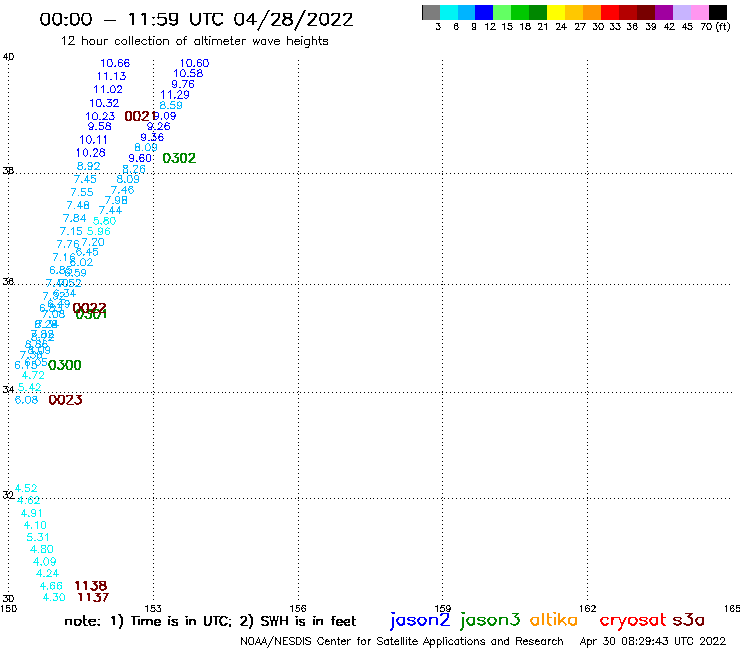Pick the yellow 21-24 ft legend swatch
Screen dimensions: 740x650
click(x=556, y=12)
